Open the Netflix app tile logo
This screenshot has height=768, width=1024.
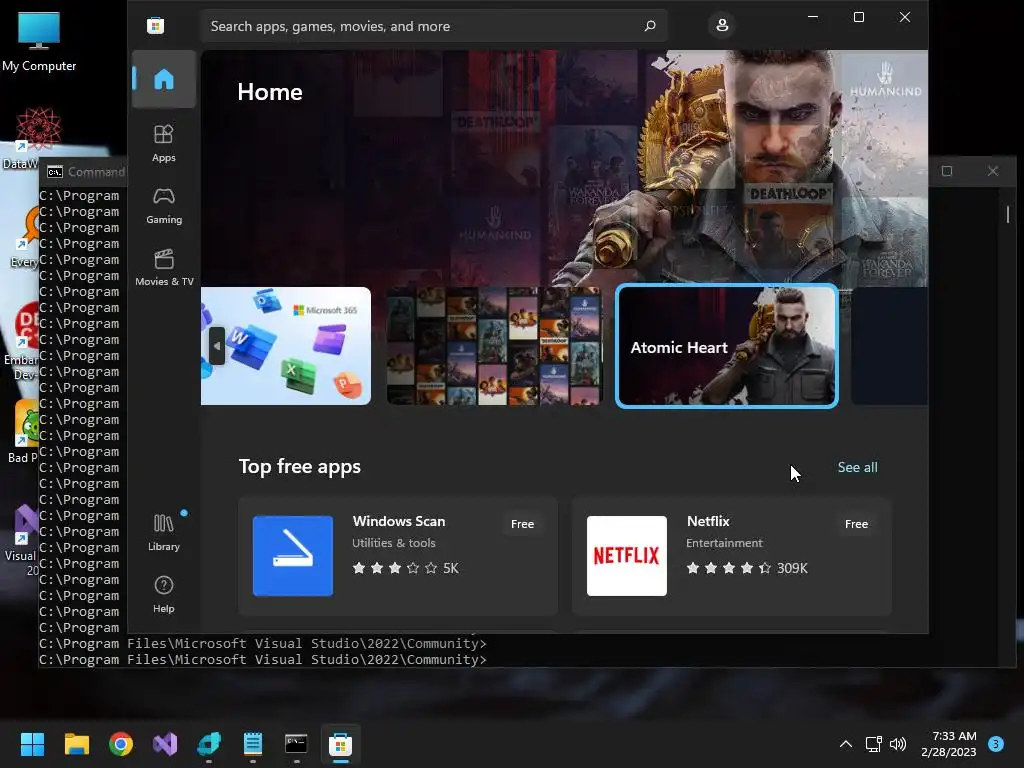pyautogui.click(x=627, y=556)
